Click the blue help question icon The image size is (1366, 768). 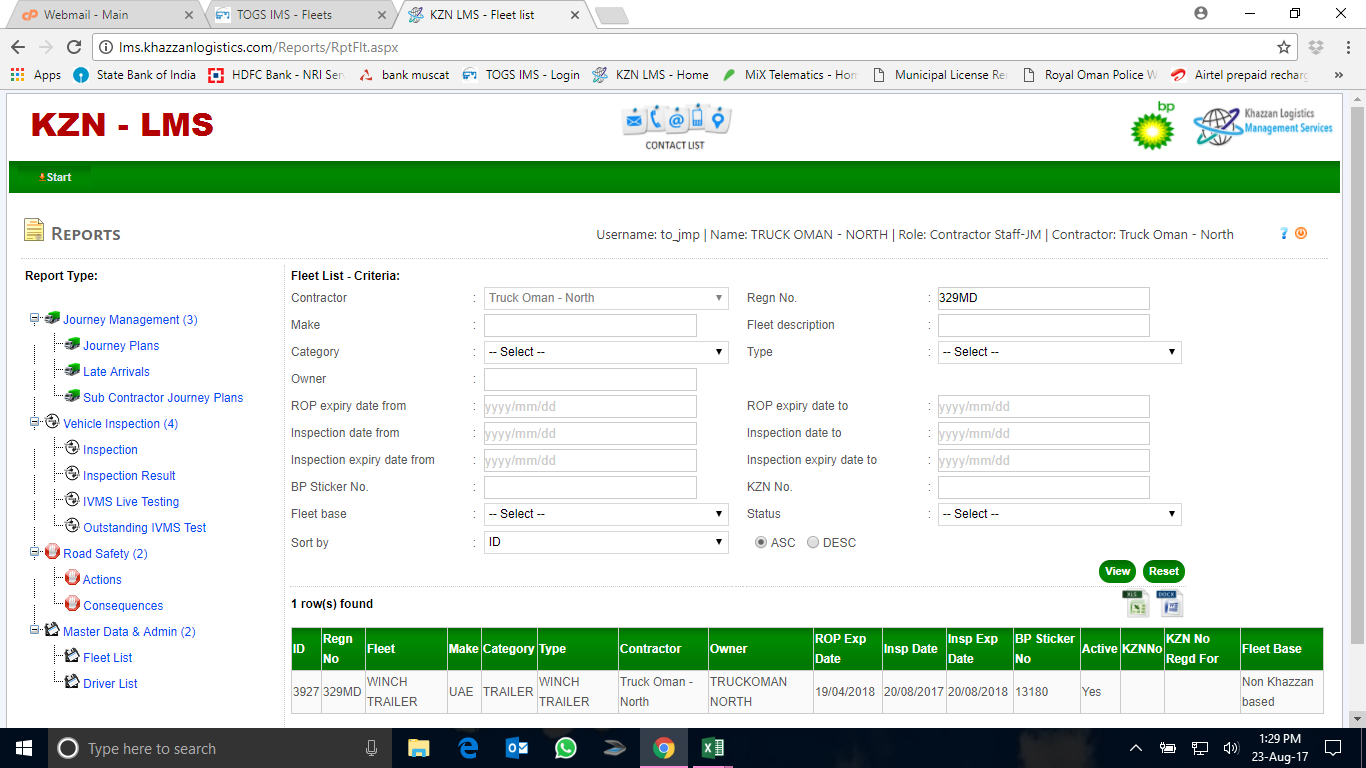point(1284,233)
